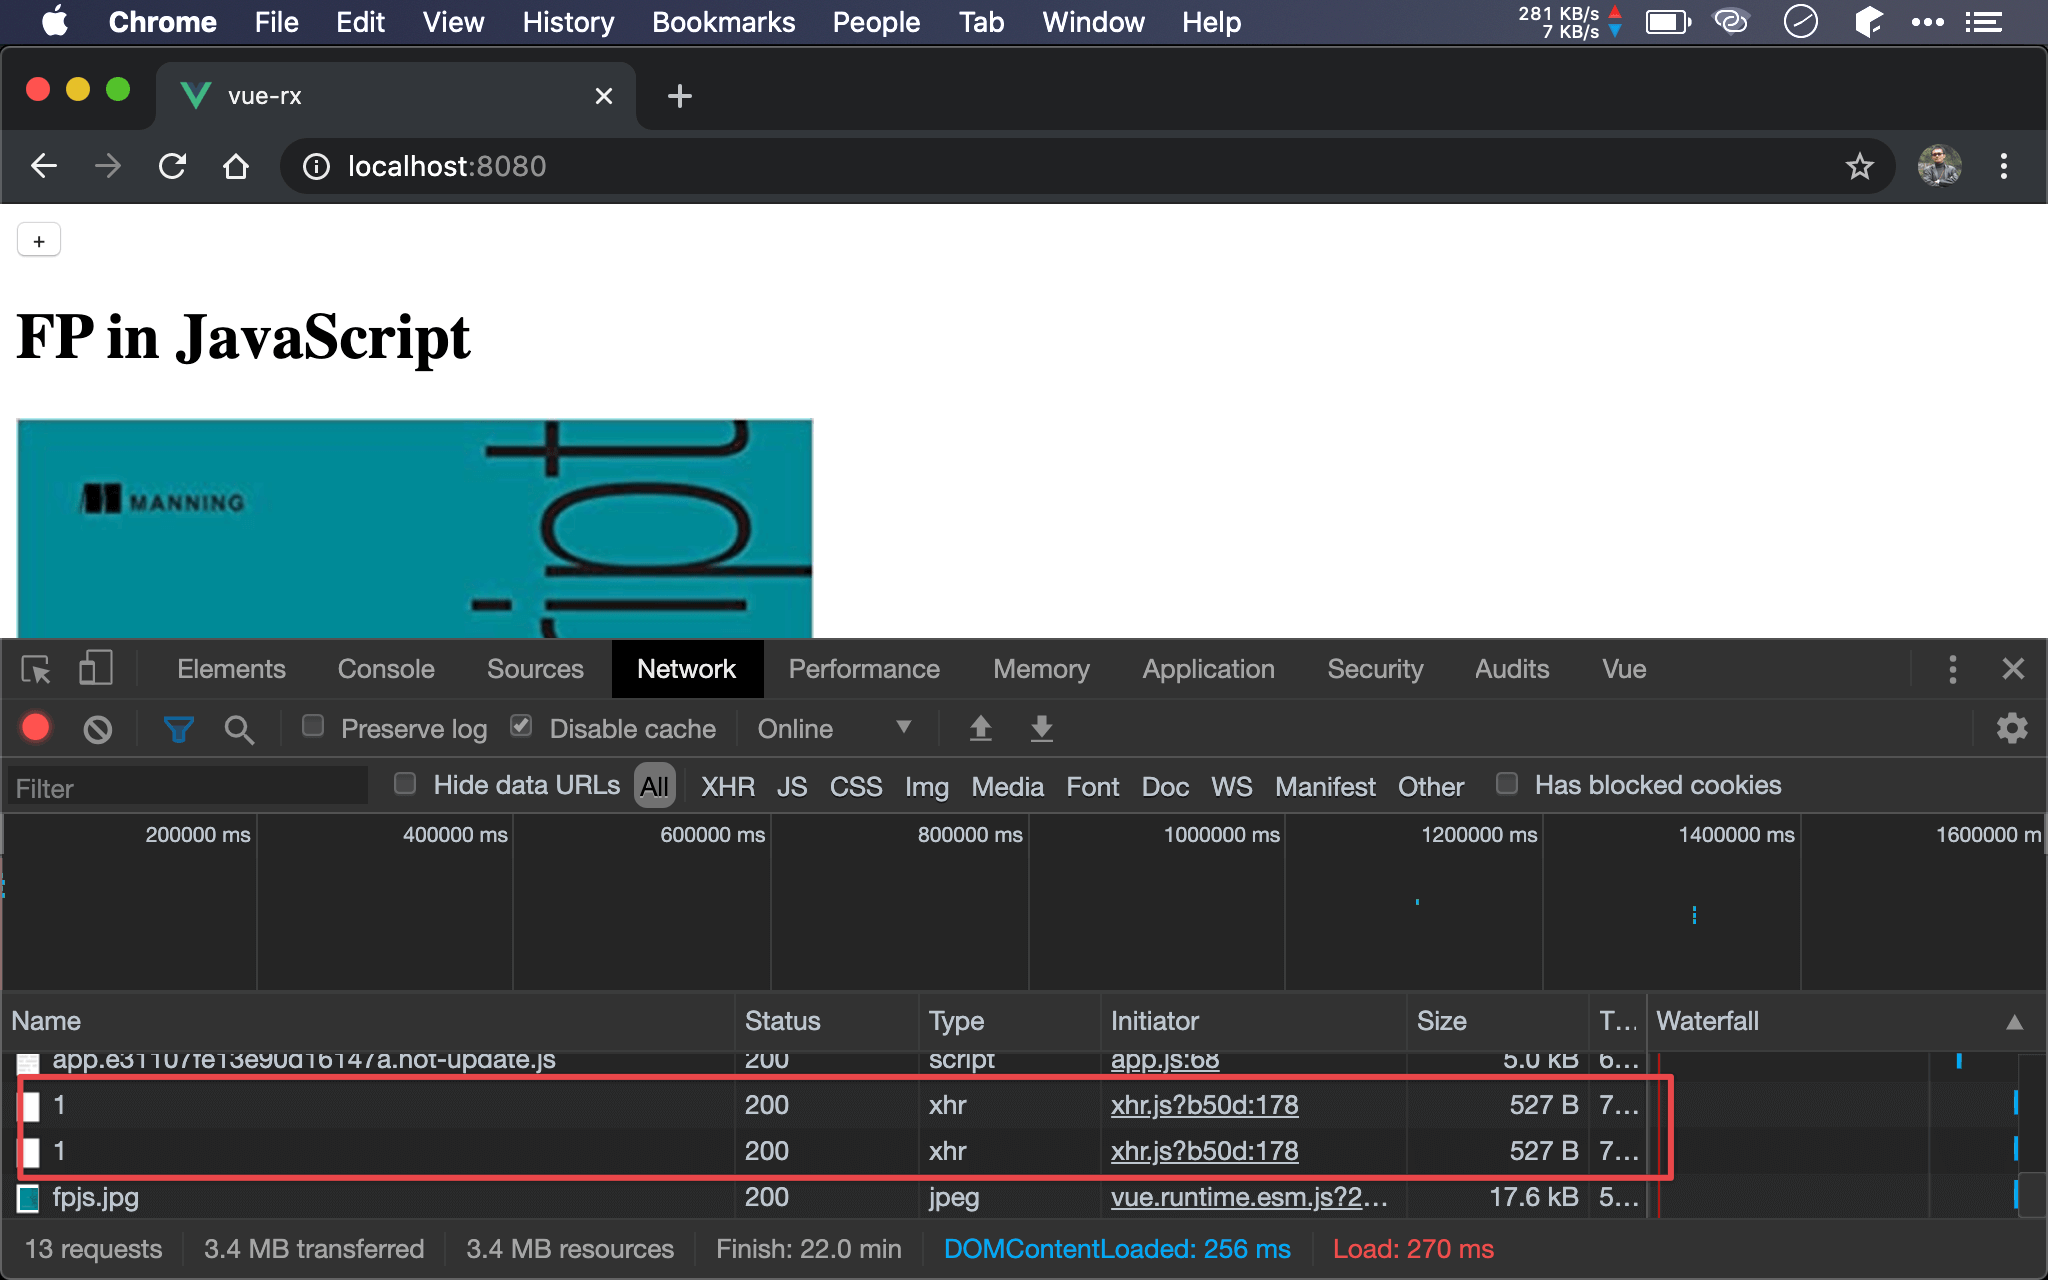
Task: Sort by Waterfall column arrow
Action: click(x=2014, y=1021)
